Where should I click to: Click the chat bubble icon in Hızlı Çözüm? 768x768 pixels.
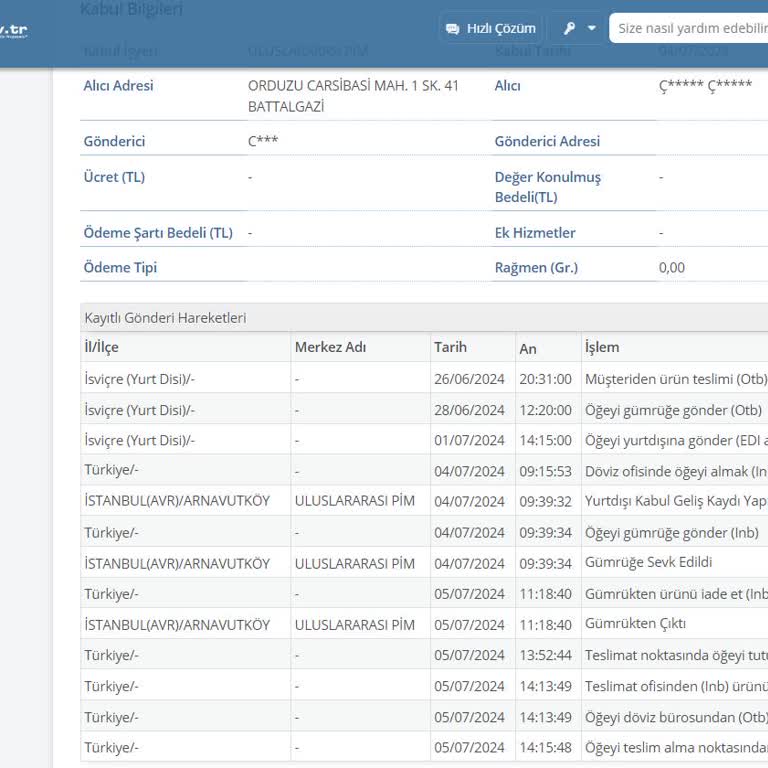(453, 28)
